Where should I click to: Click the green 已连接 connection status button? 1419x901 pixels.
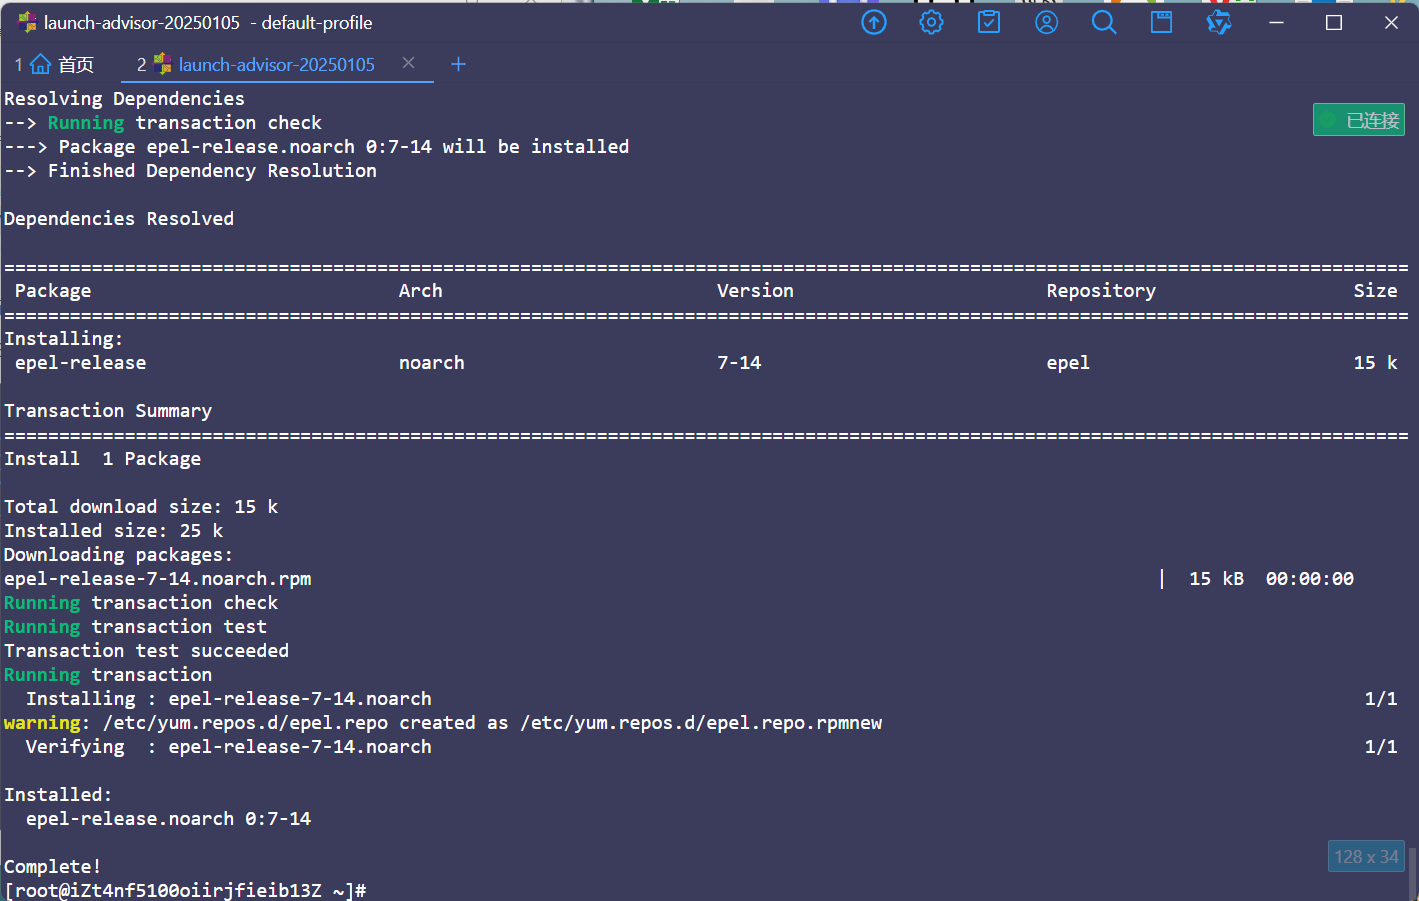1359,120
